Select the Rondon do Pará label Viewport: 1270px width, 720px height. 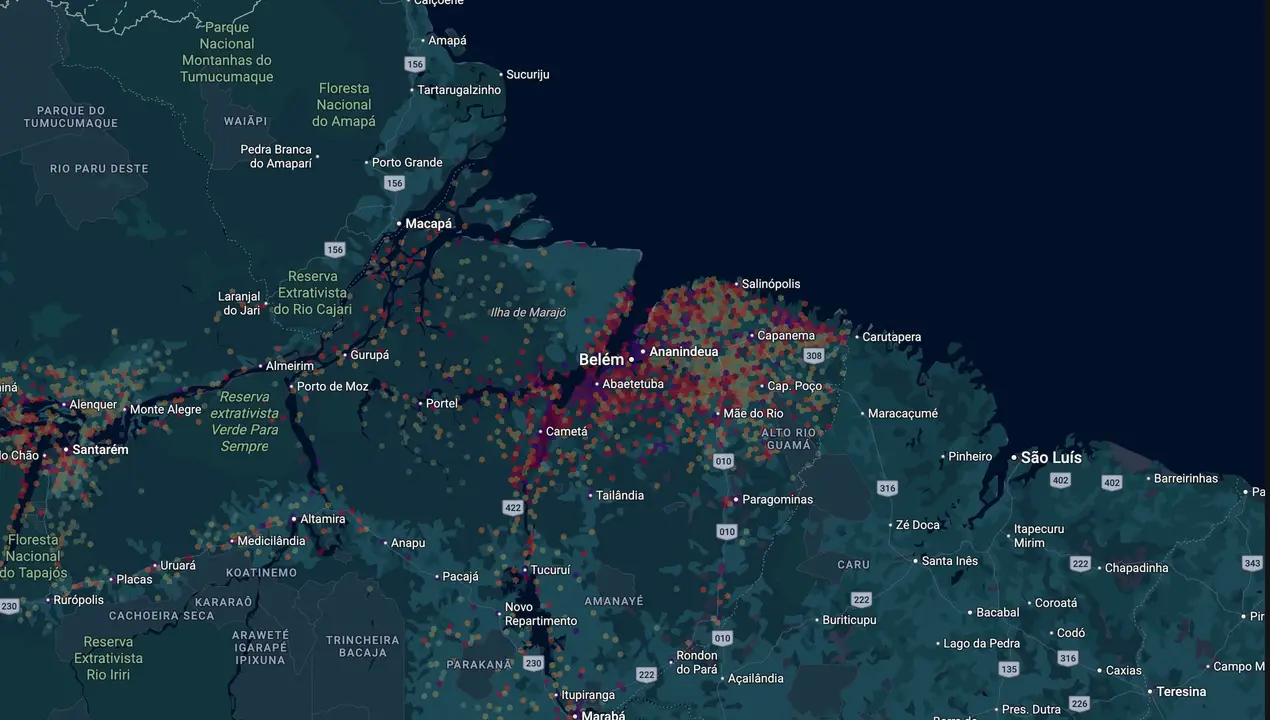point(697,663)
